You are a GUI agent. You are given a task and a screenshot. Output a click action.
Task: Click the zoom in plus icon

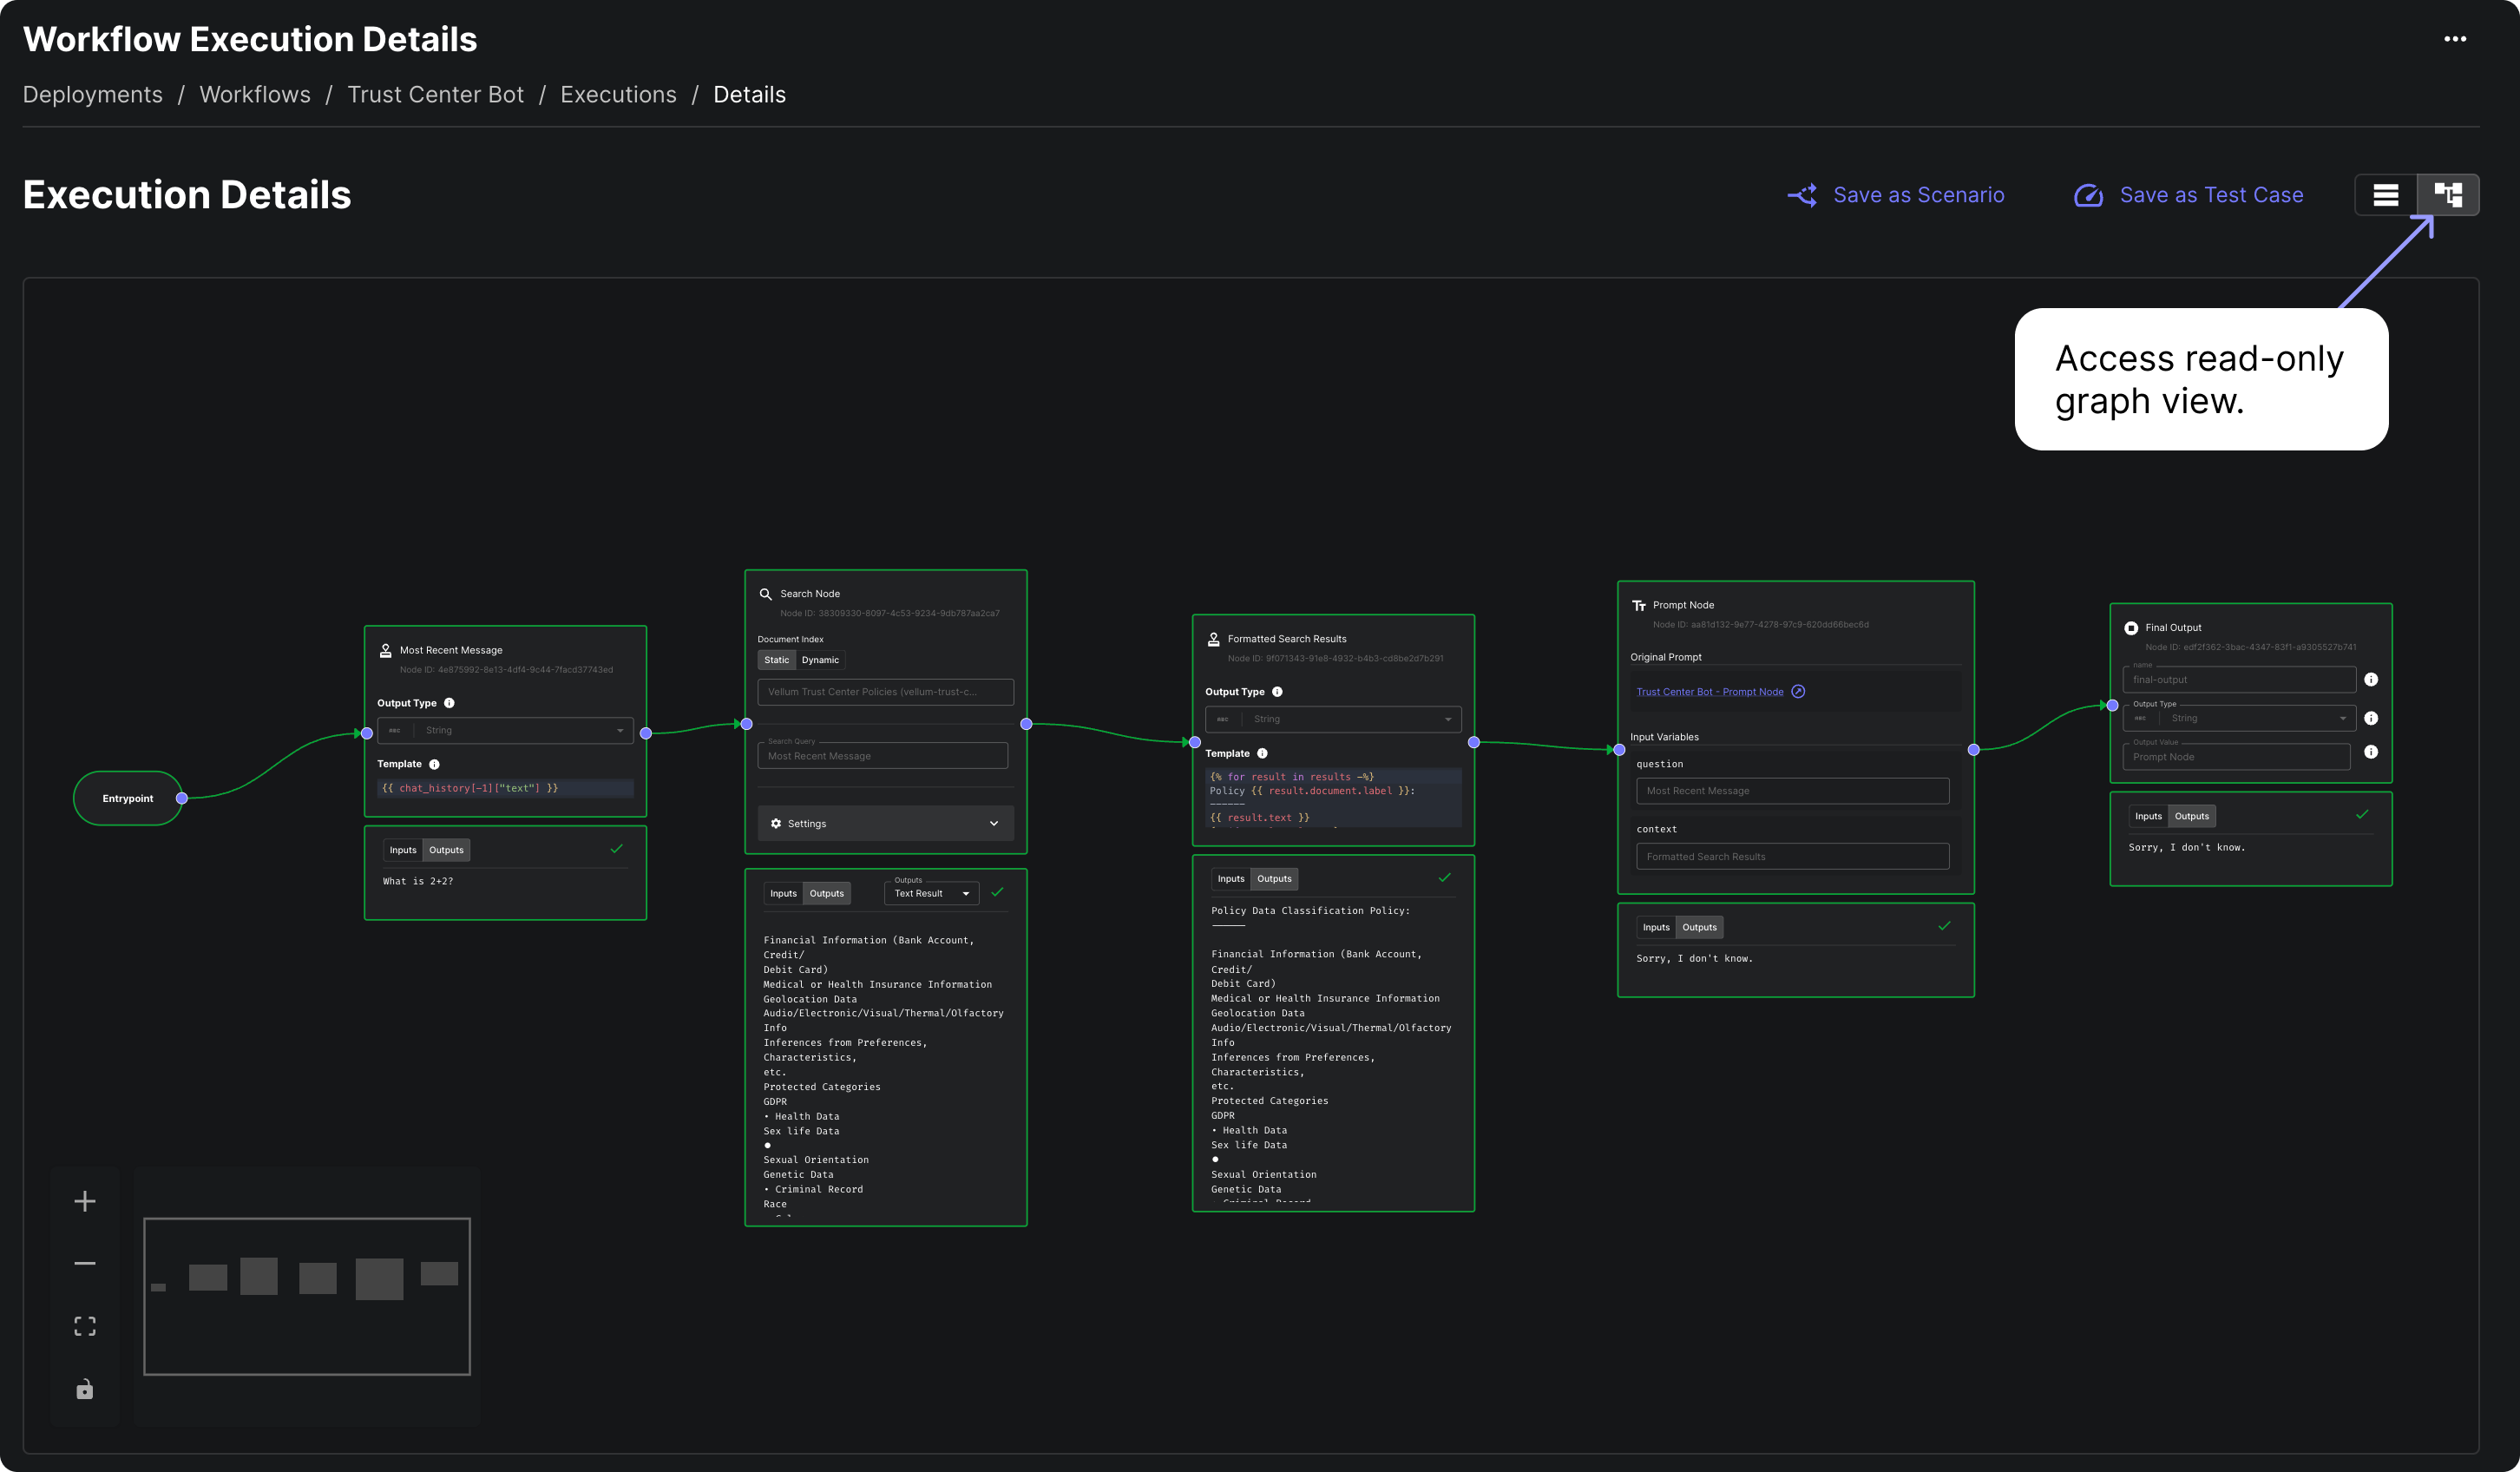tap(85, 1201)
